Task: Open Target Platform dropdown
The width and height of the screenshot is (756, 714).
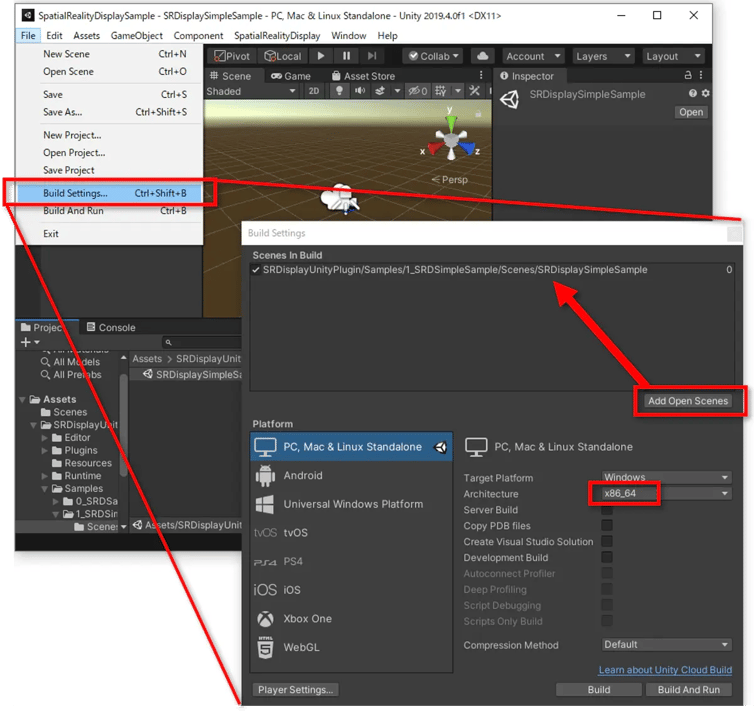Action: (666, 477)
